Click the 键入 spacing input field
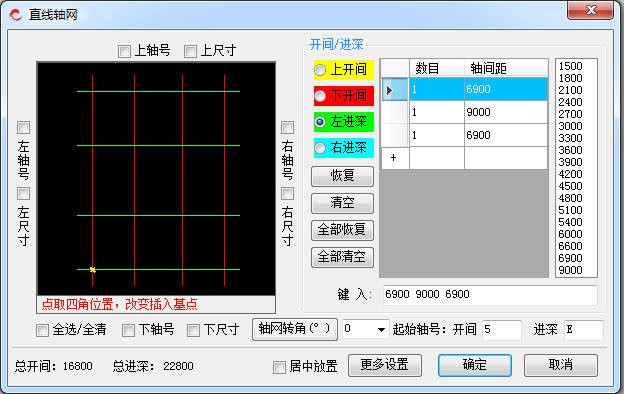Screen dimensions: 624x394 point(490,295)
